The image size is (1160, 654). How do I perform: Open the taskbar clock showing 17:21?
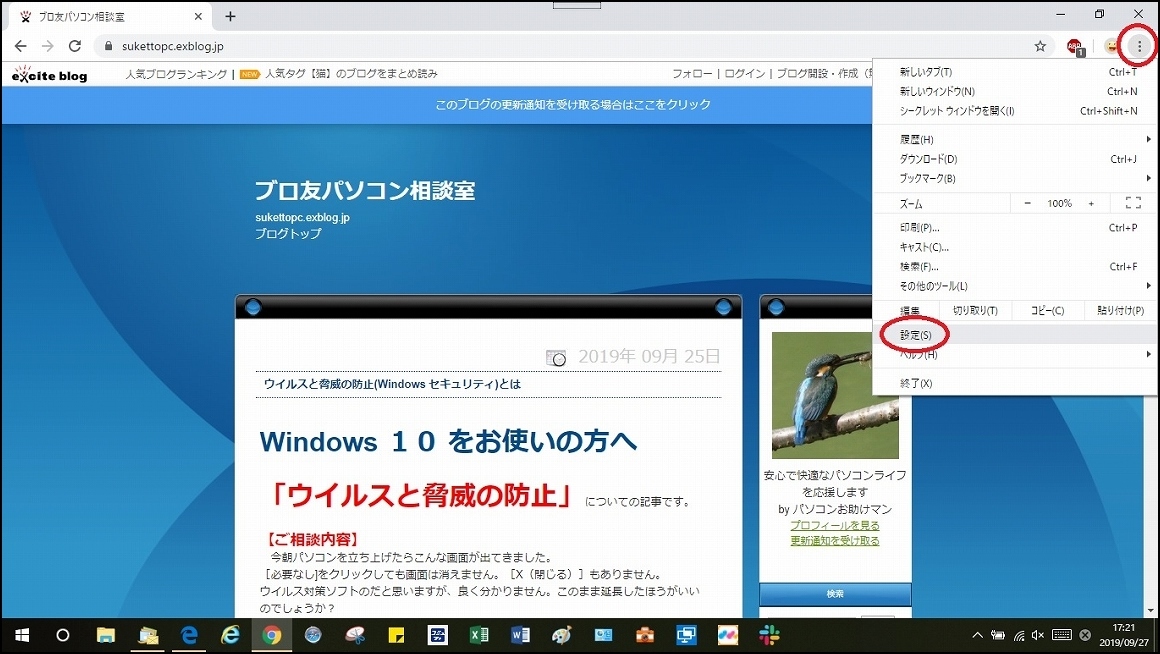(1124, 636)
